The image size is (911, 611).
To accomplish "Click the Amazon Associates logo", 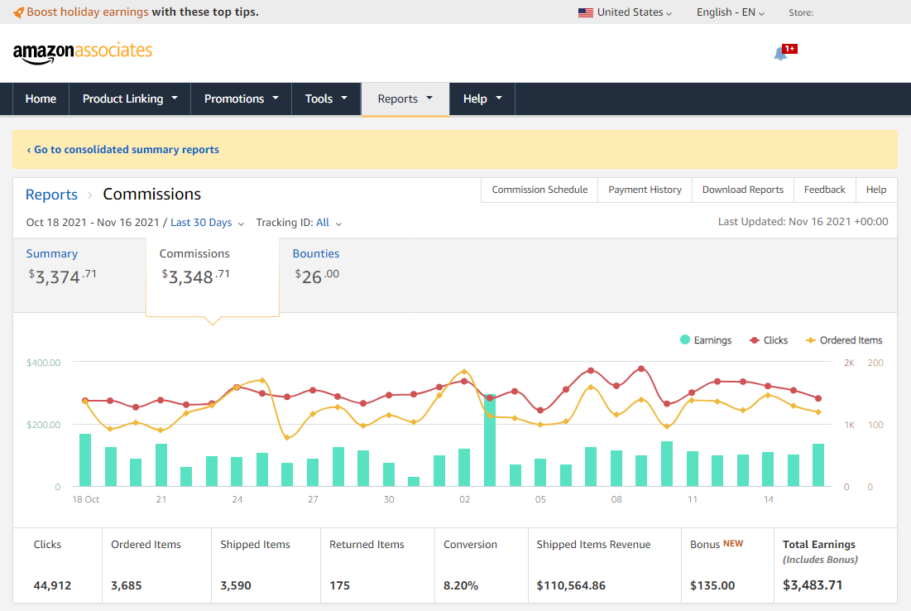I will (x=82, y=52).
